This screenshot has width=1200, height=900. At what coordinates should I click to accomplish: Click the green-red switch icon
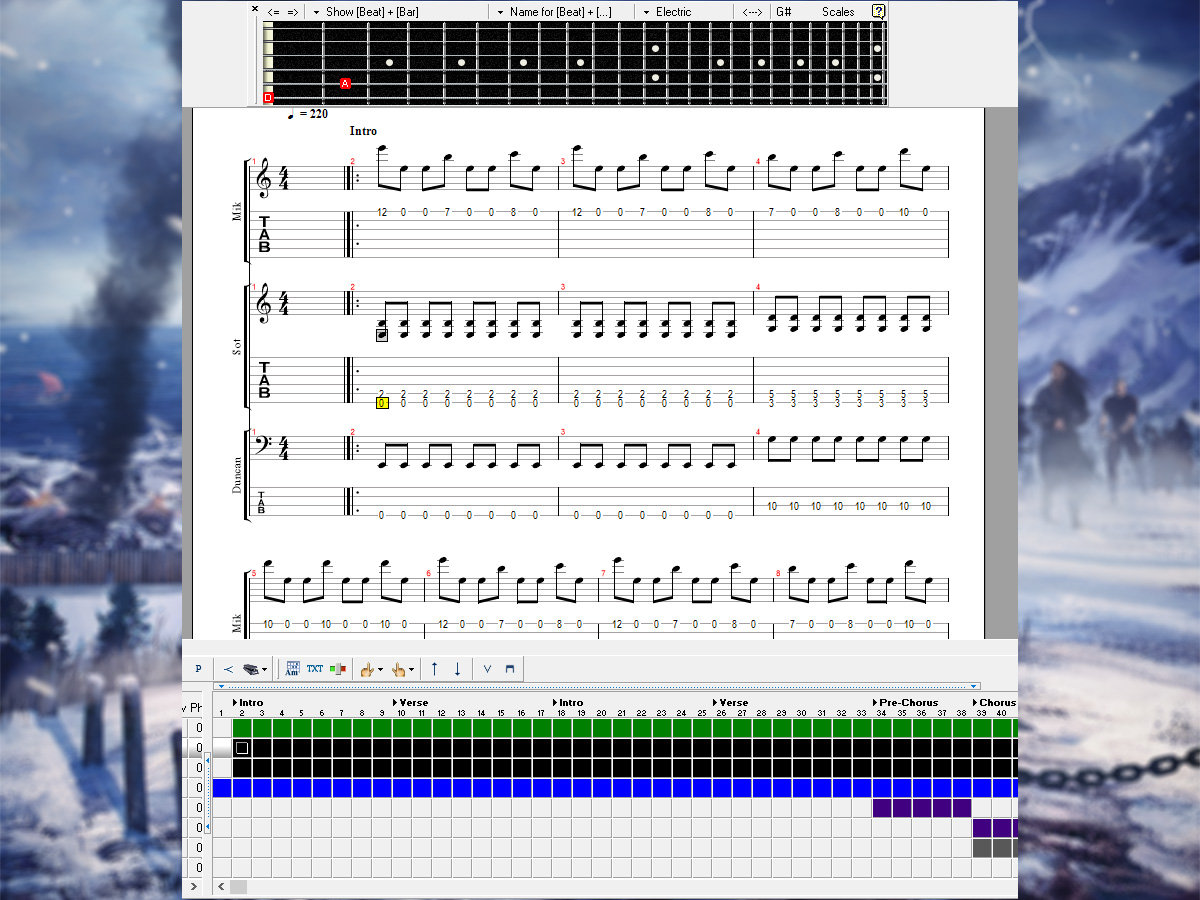coord(337,669)
